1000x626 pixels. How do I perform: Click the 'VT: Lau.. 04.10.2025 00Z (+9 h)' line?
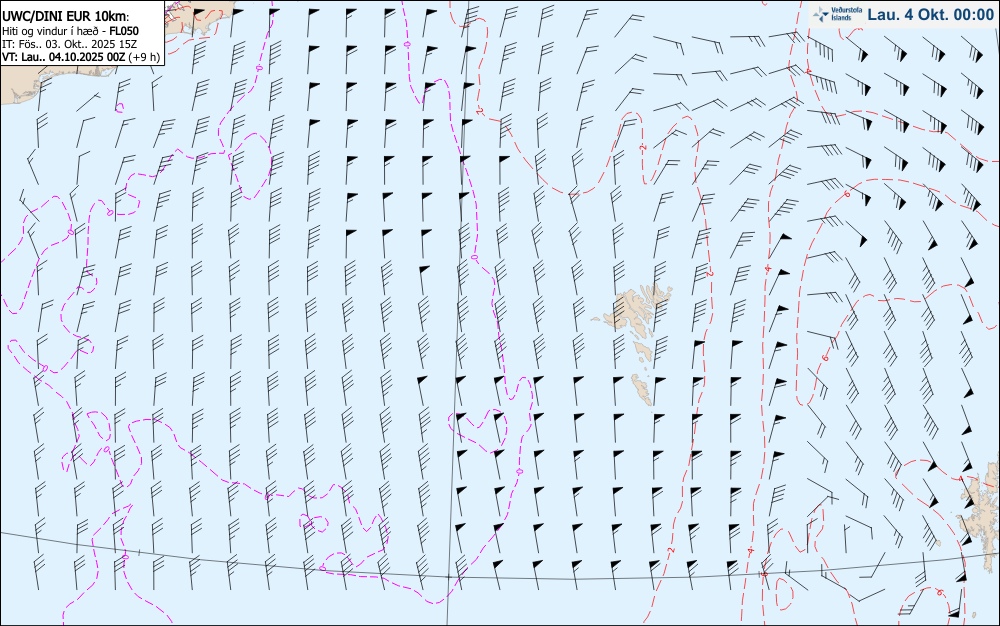pyautogui.click(x=80, y=57)
